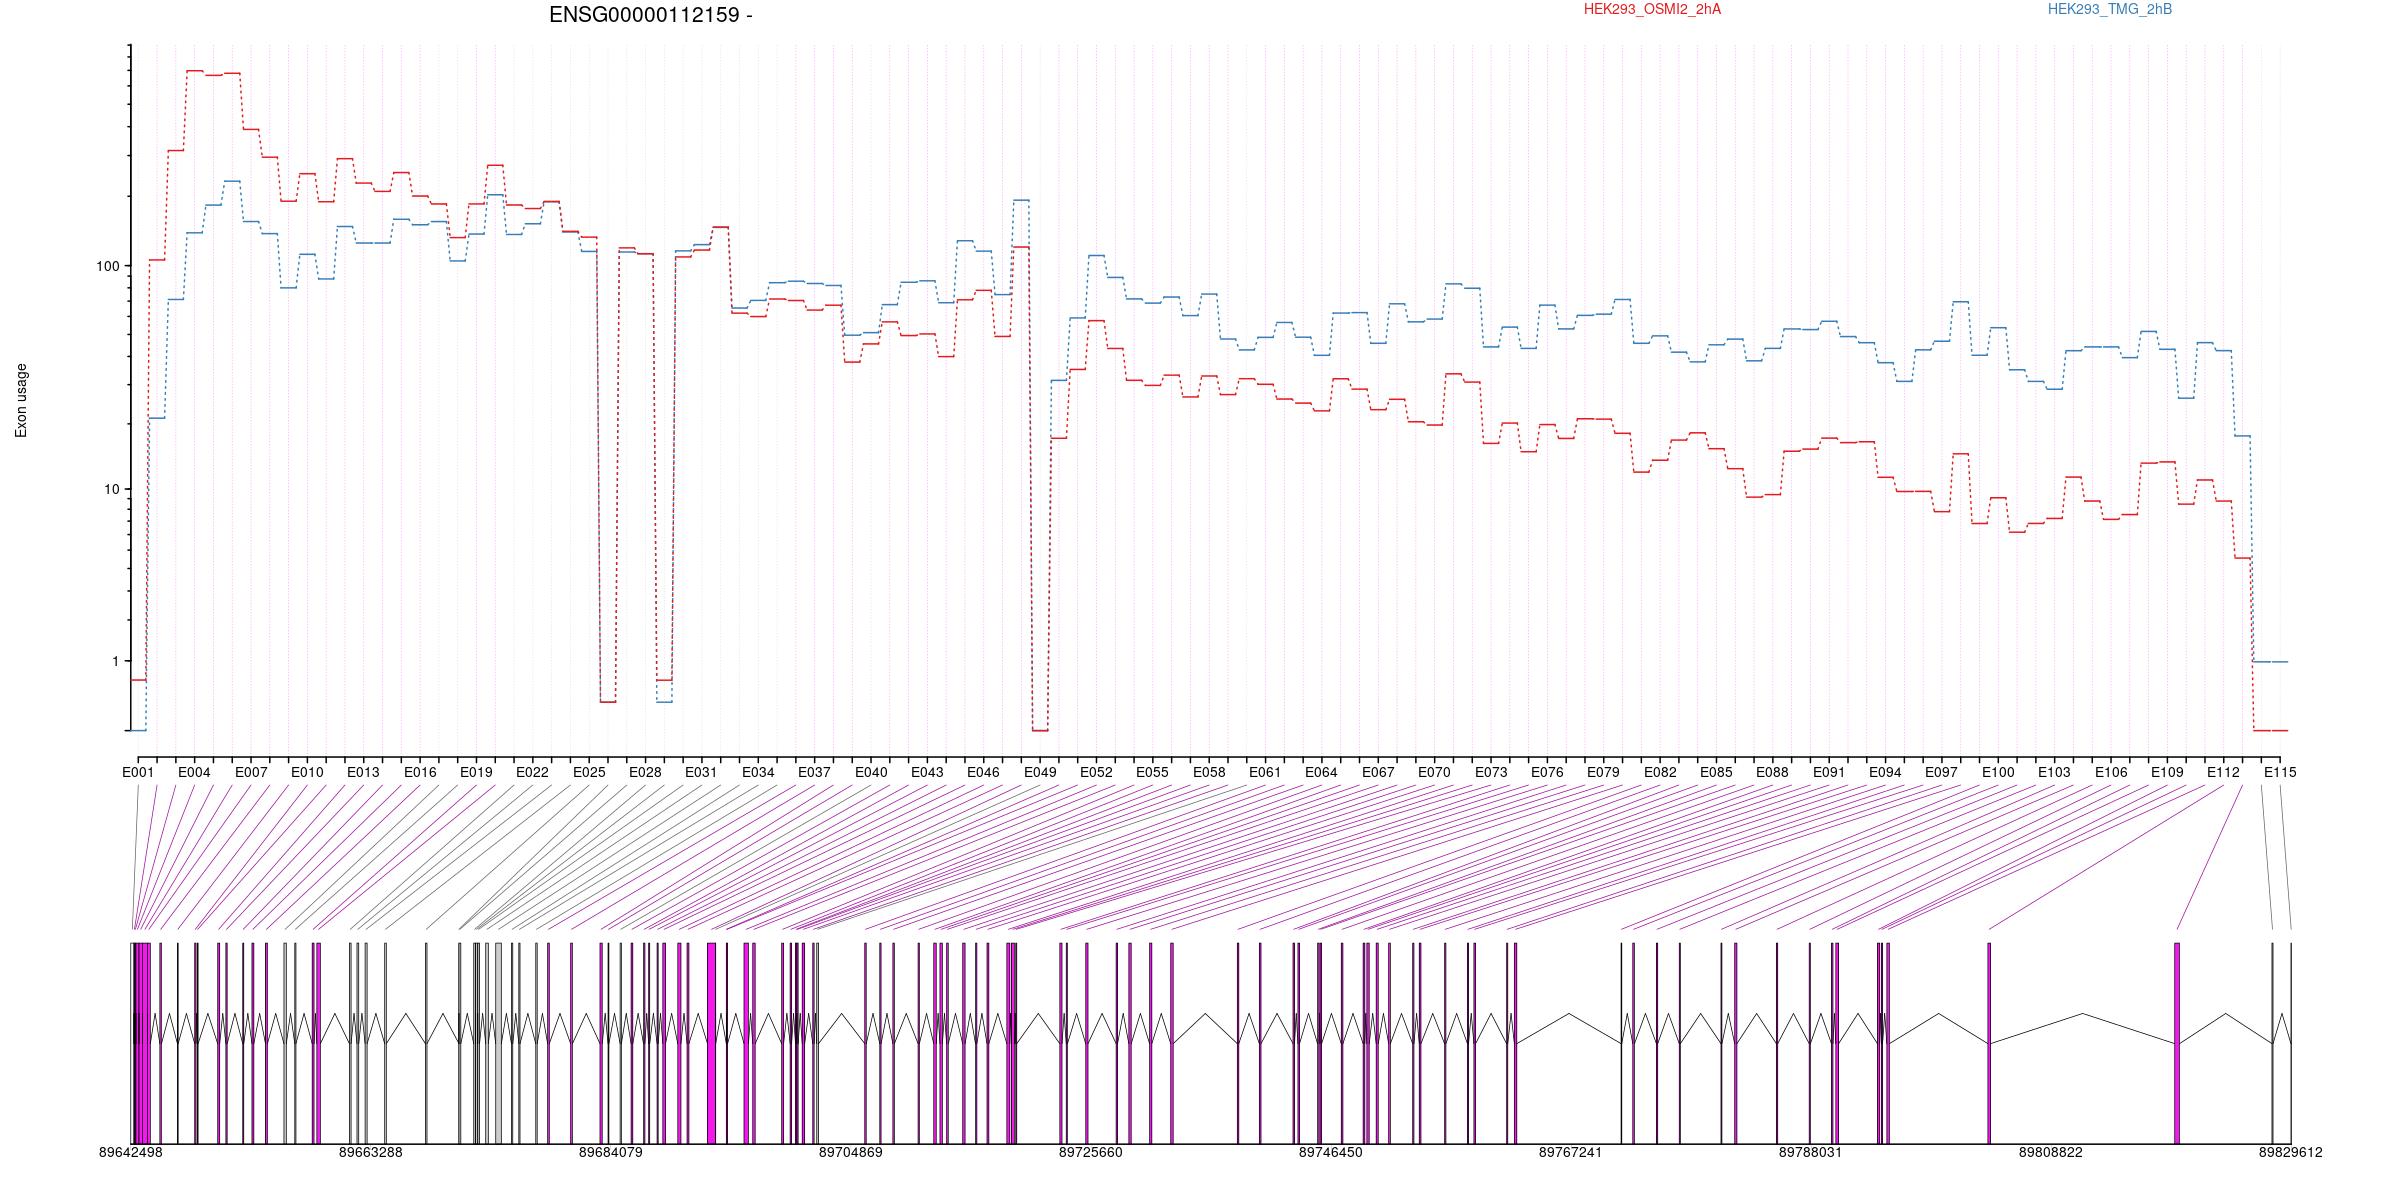Click exon label E025
Image resolution: width=2400 pixels, height=1200 pixels.
[589, 772]
